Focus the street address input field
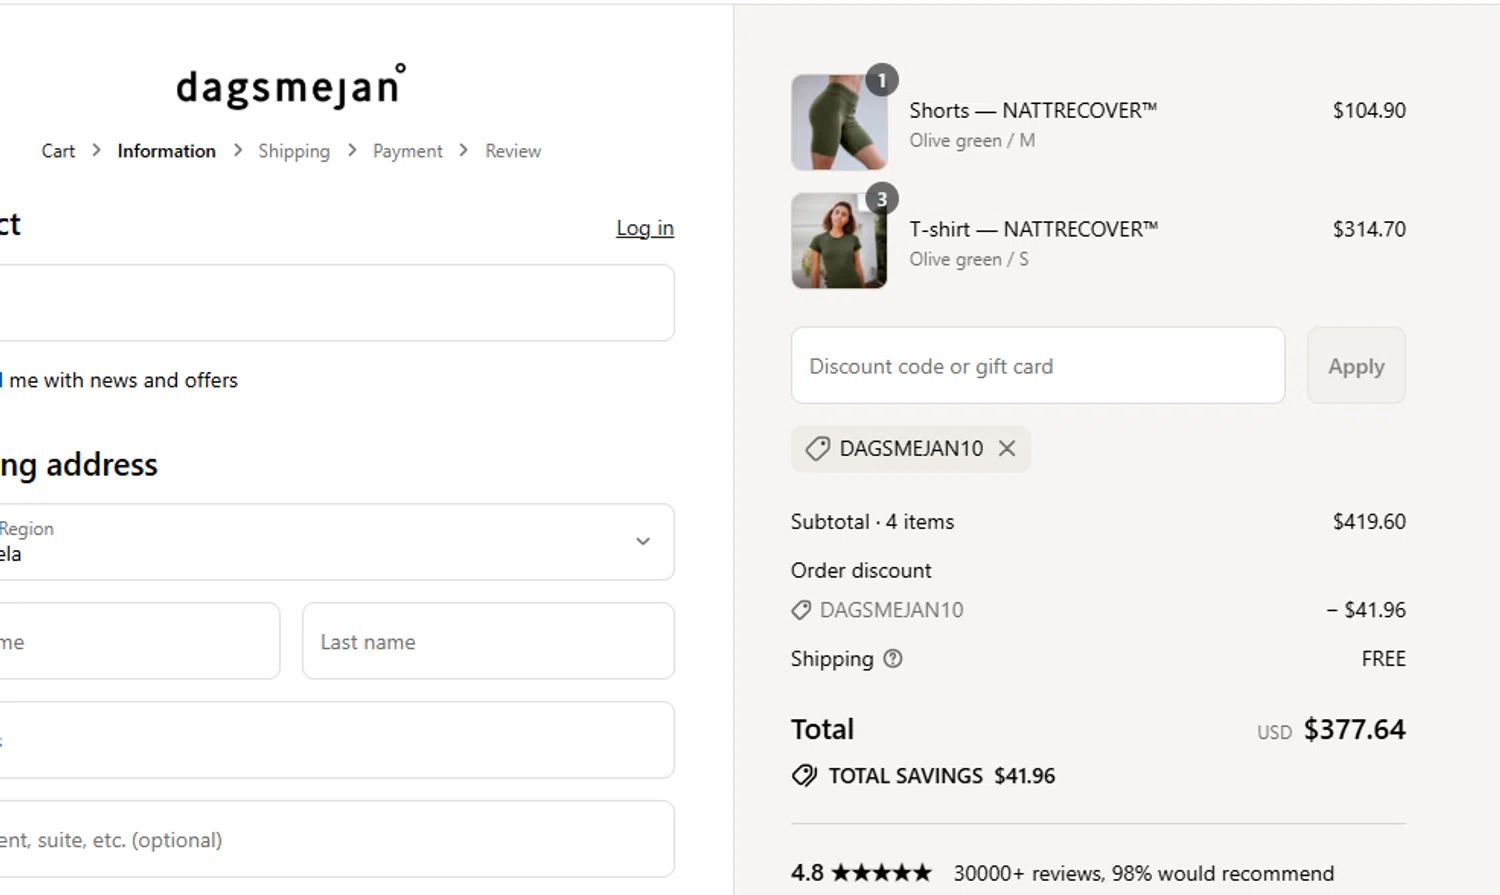This screenshot has height=895, width=1500. pyautogui.click(x=335, y=740)
